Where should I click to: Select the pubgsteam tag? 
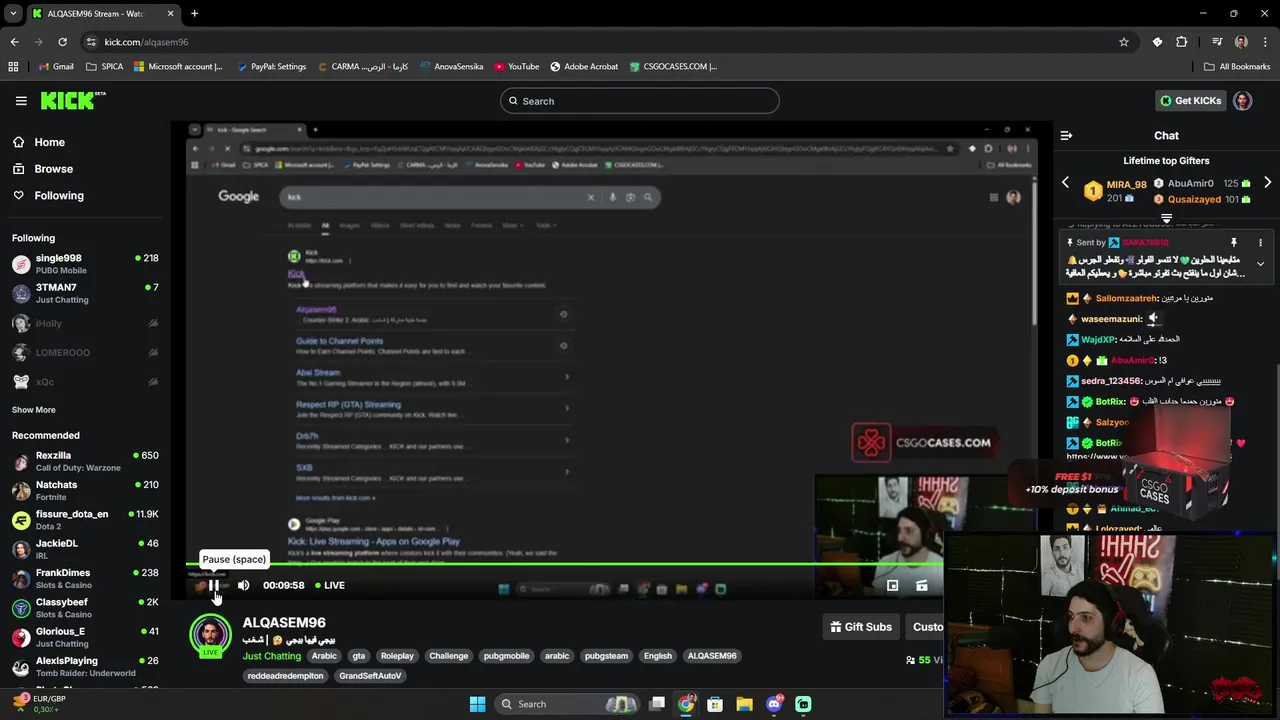click(x=606, y=656)
